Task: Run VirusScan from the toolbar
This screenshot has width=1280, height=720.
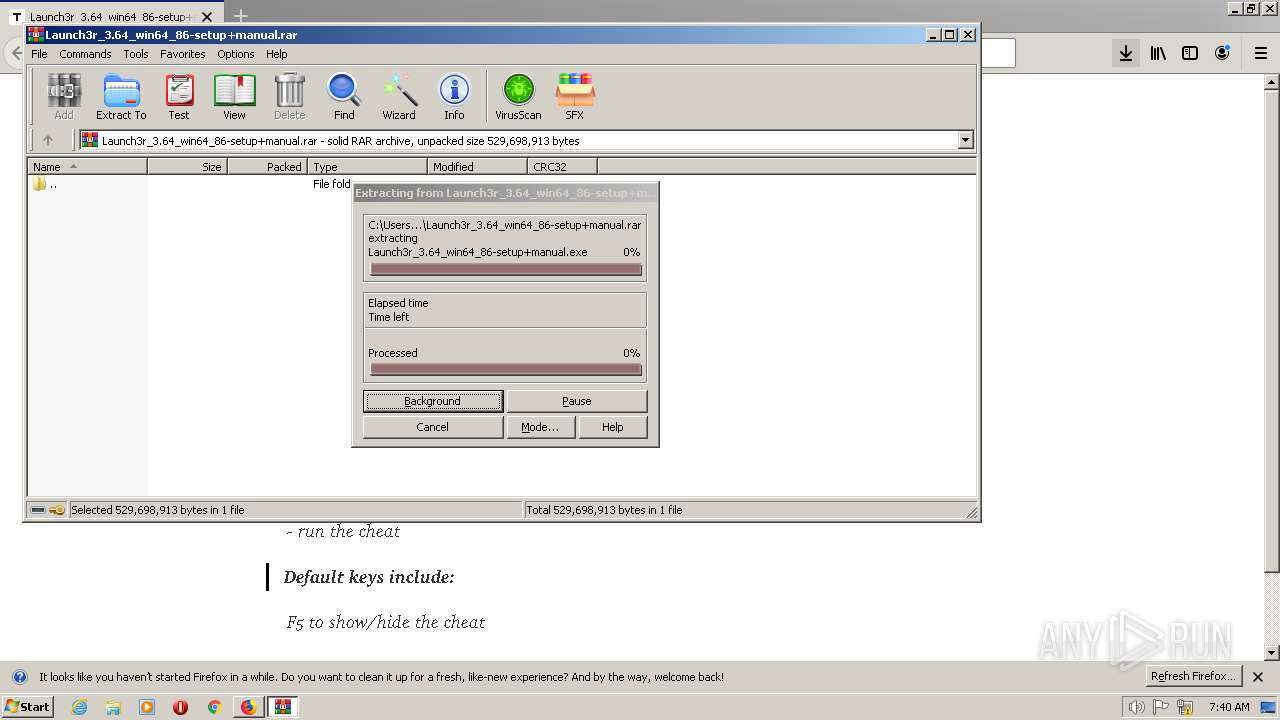Action: (518, 97)
